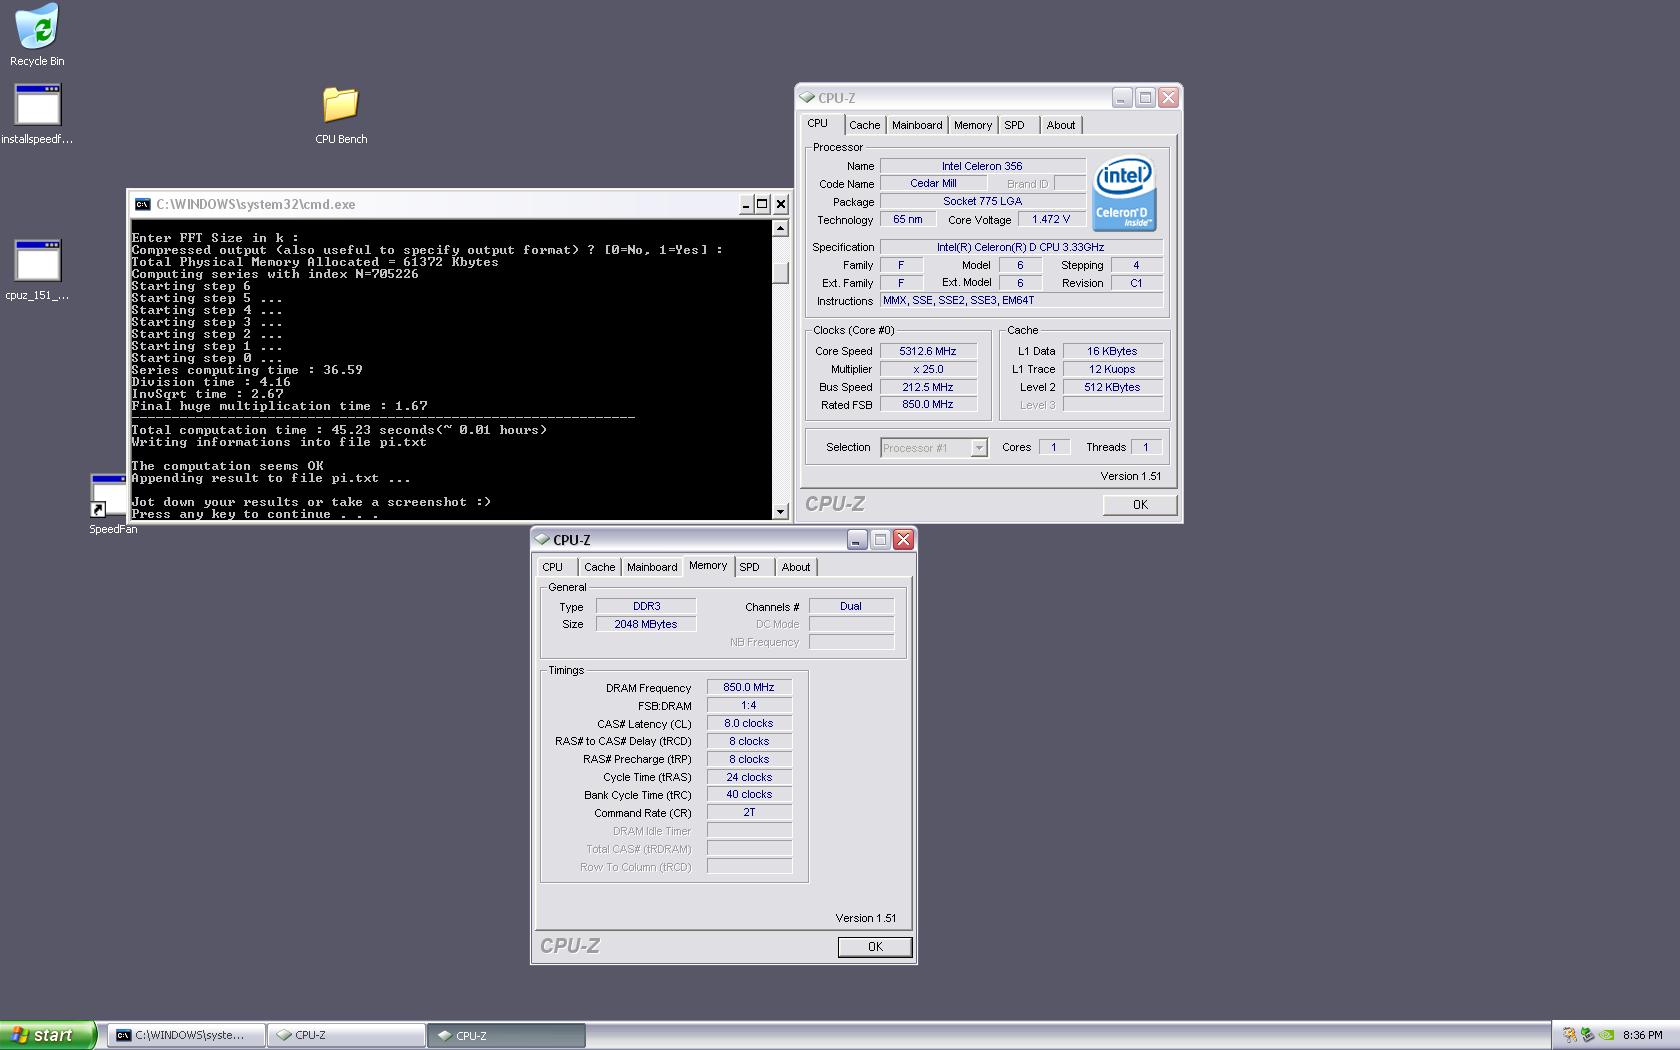Click cmd window scroll down arrow
The height and width of the screenshot is (1050, 1680).
coord(780,512)
